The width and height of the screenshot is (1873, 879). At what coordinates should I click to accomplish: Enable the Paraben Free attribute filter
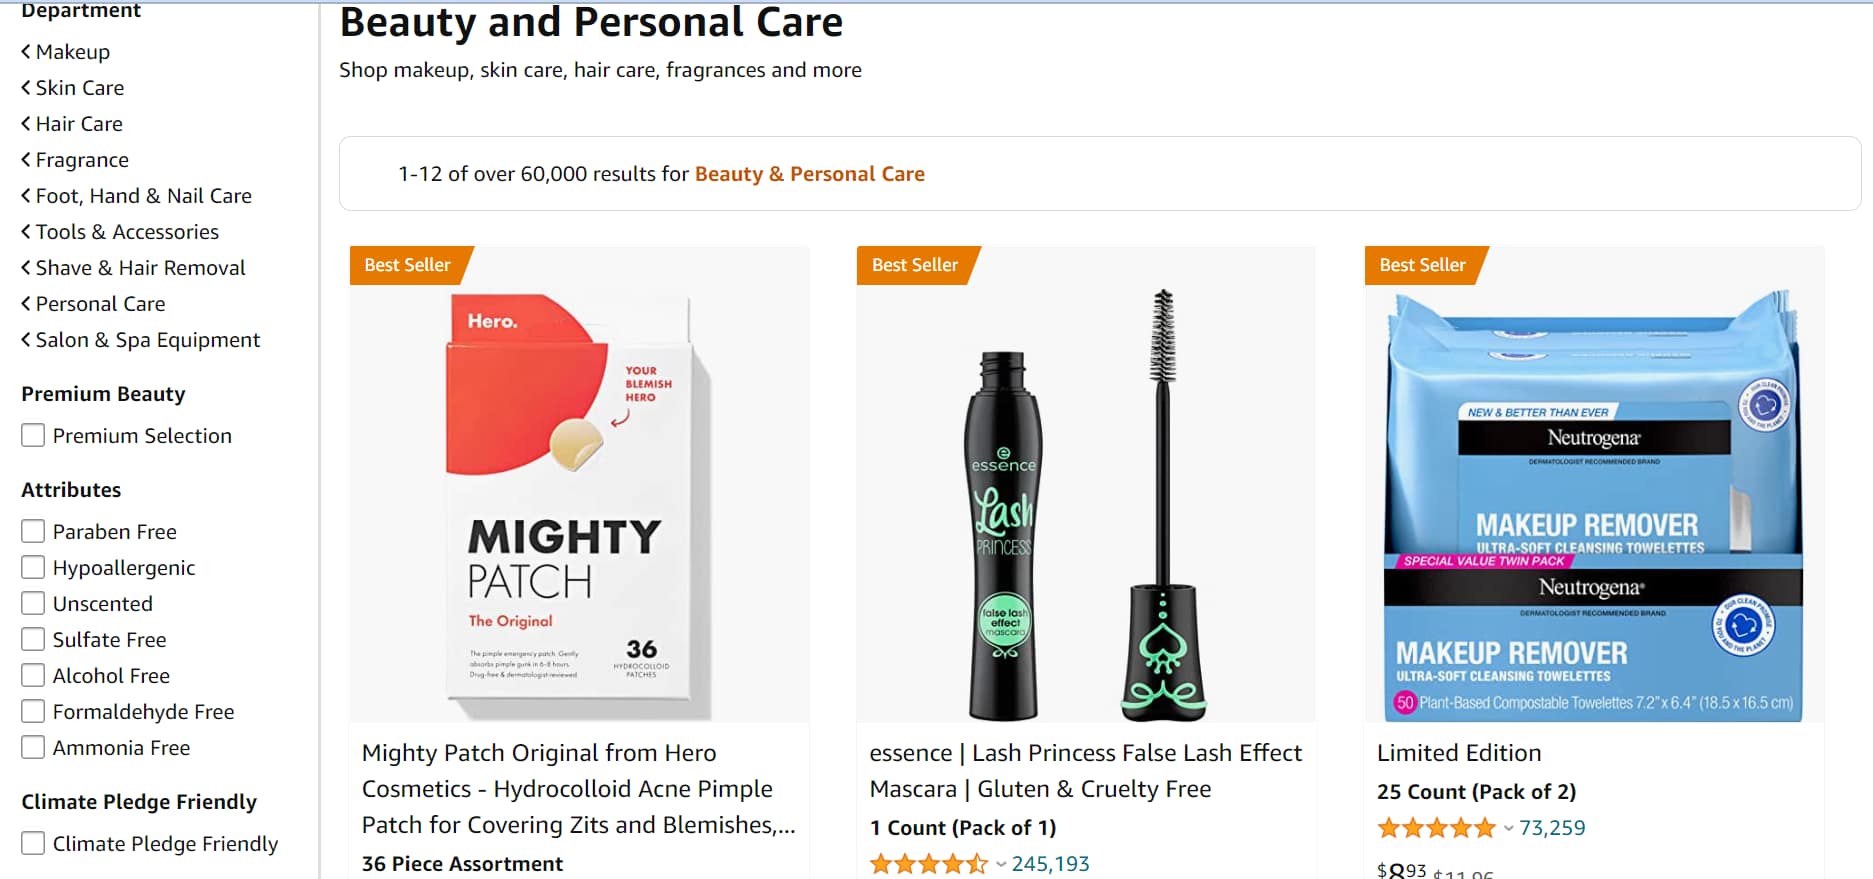(33, 531)
